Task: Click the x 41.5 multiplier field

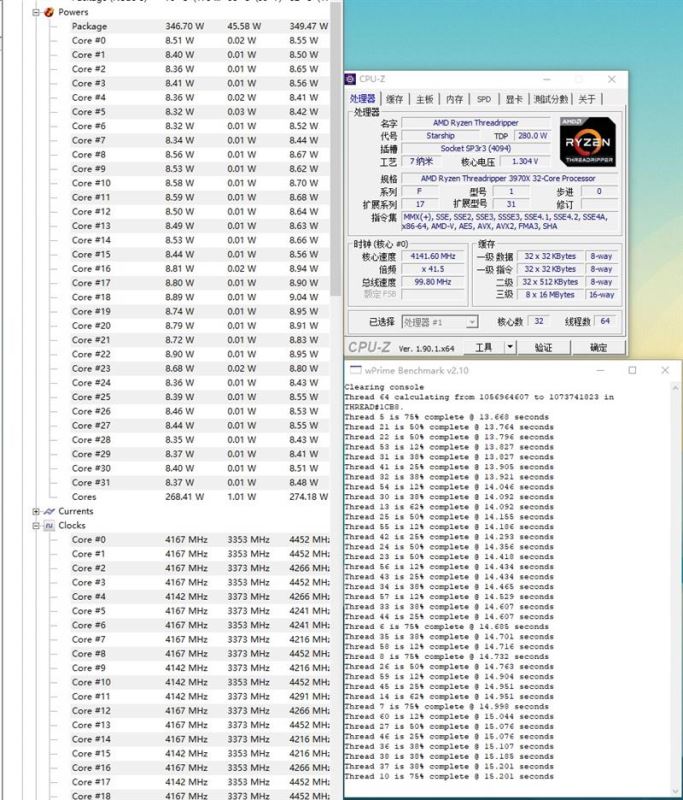Action: point(433,269)
